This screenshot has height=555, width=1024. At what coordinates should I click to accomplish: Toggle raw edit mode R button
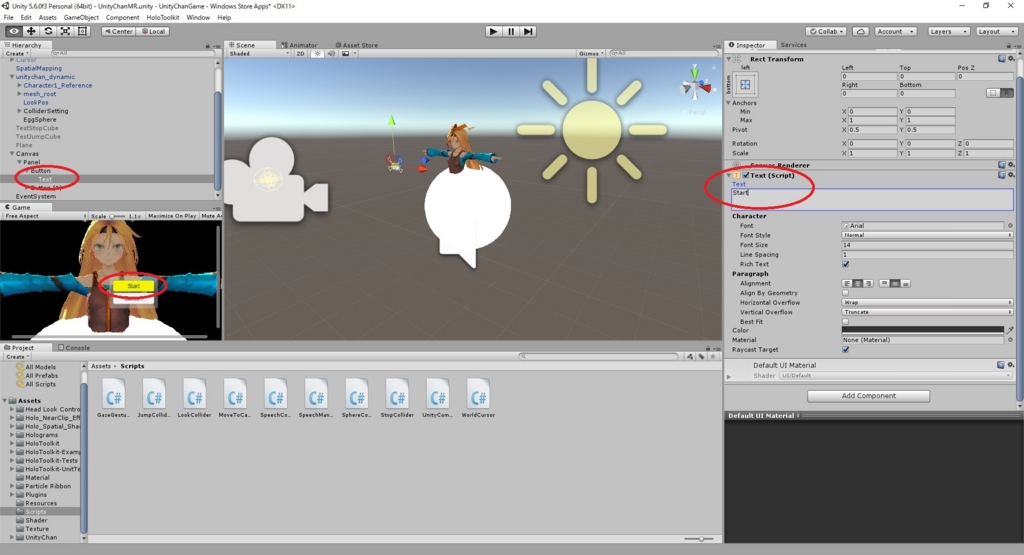[x=1008, y=93]
